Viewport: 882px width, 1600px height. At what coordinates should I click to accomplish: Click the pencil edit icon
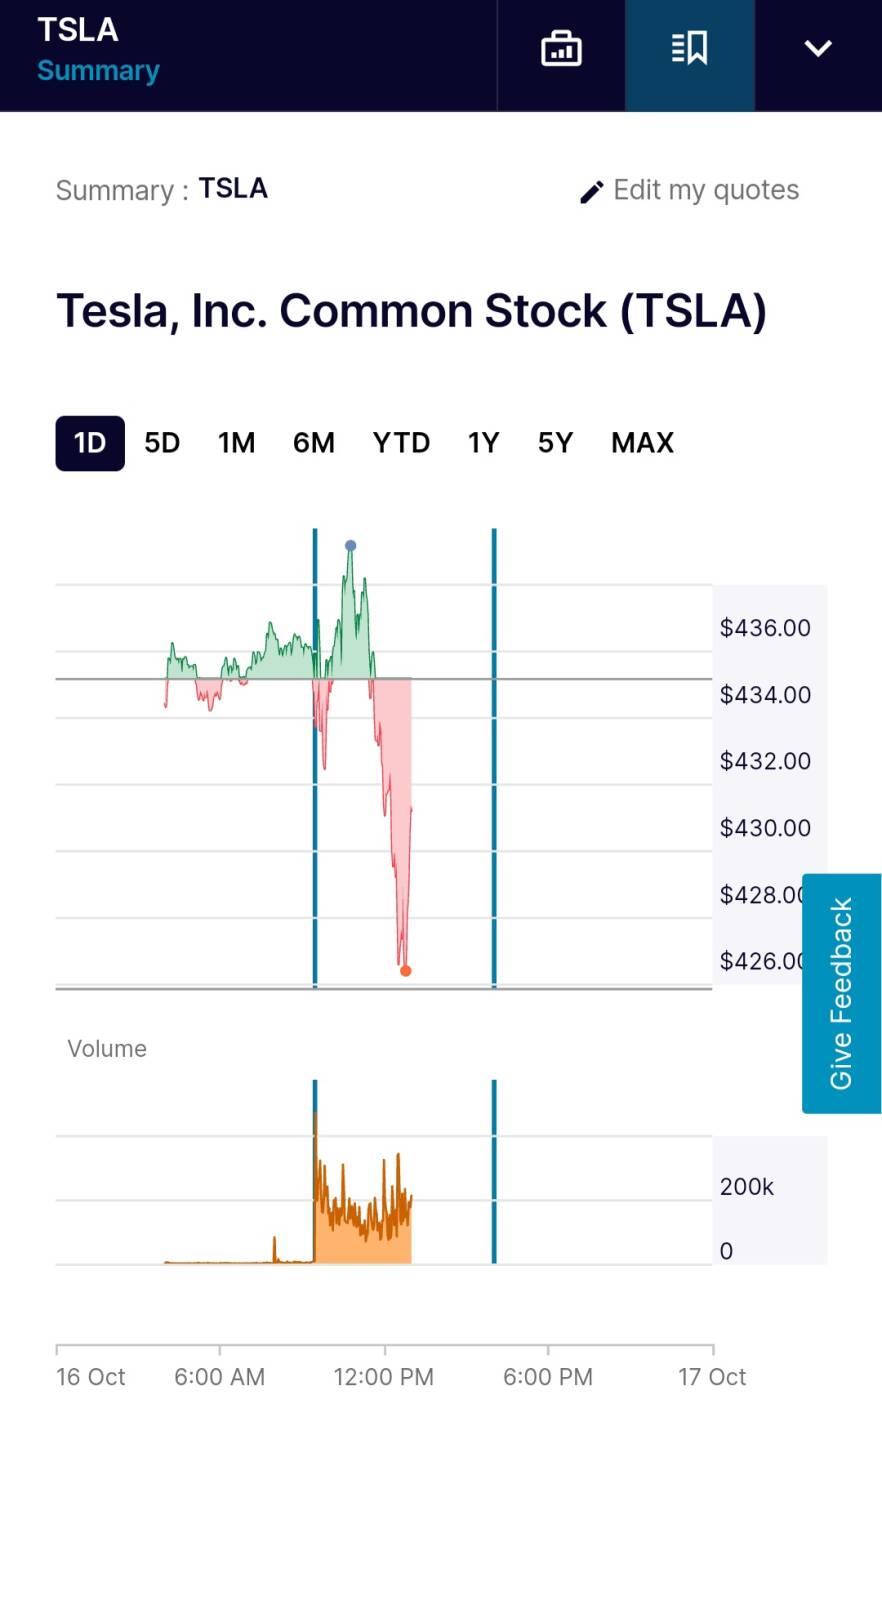pos(591,192)
